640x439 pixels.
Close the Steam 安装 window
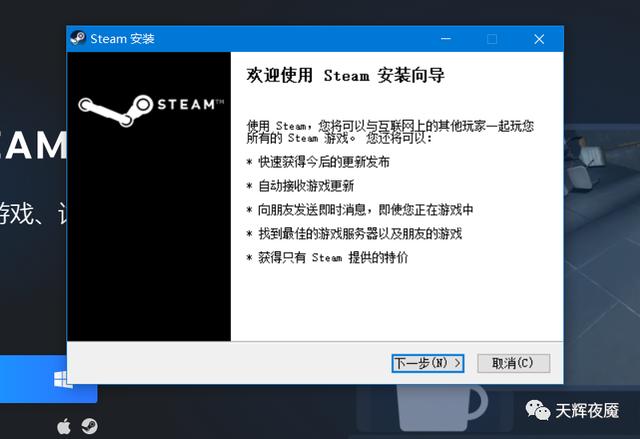click(539, 39)
